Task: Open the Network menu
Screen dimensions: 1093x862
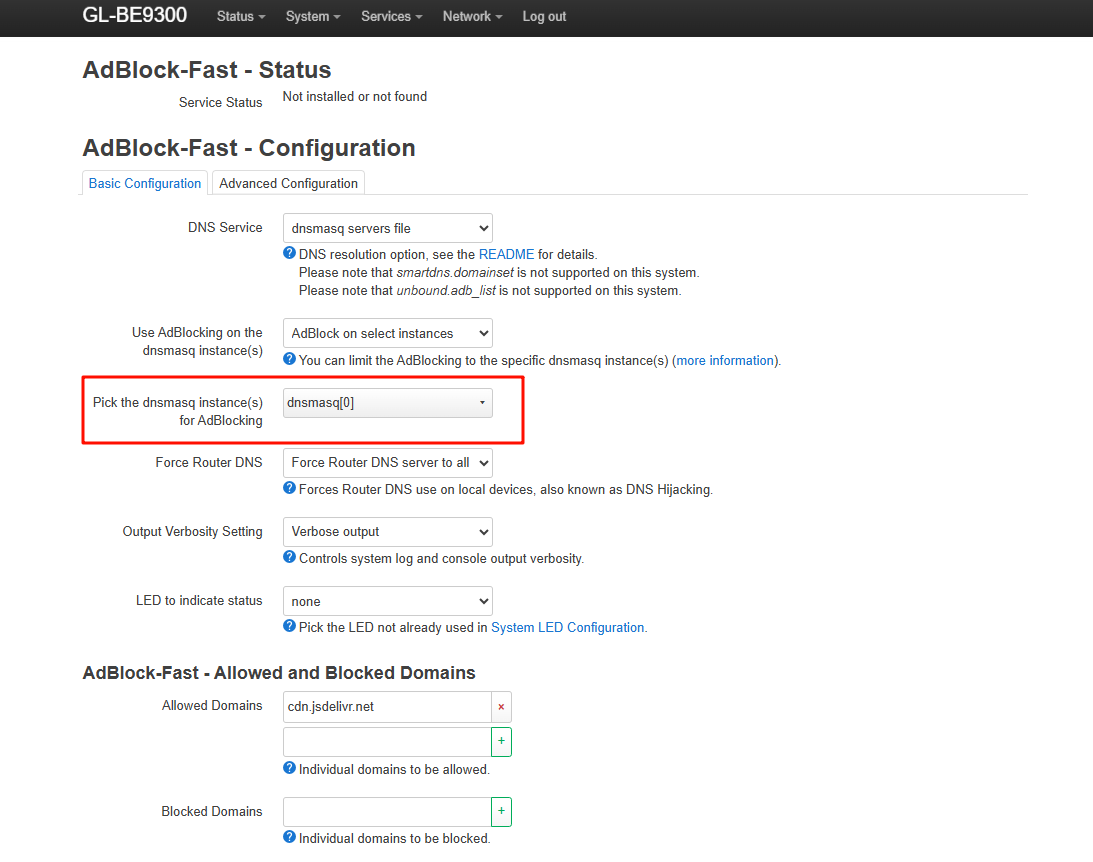Action: tap(472, 16)
